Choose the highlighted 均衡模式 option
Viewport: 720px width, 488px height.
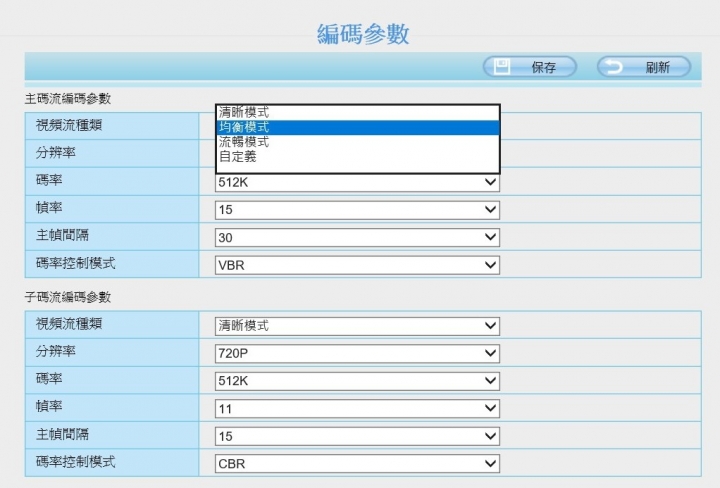[x=358, y=127]
